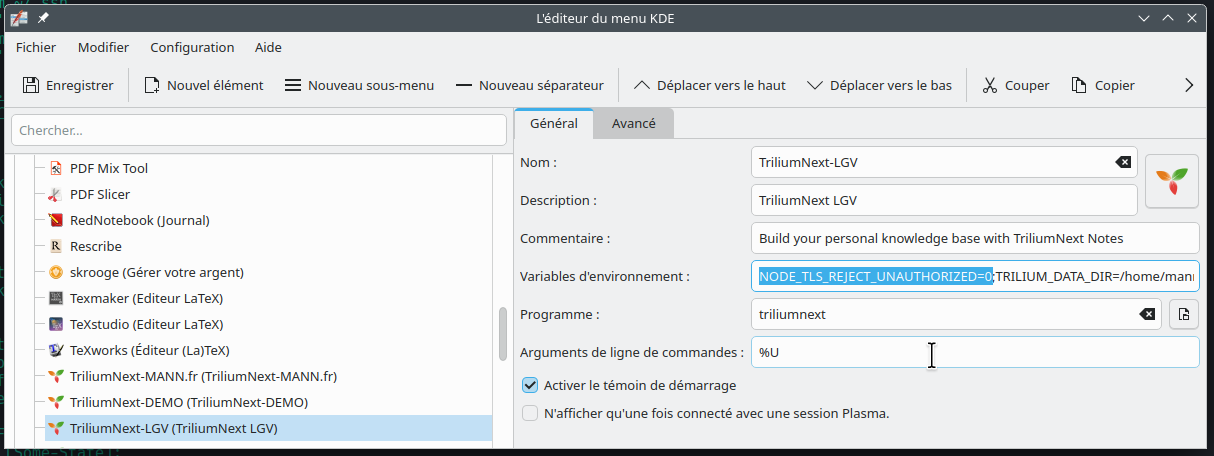
Task: Click the PDF Slicer icon
Action: click(56, 194)
